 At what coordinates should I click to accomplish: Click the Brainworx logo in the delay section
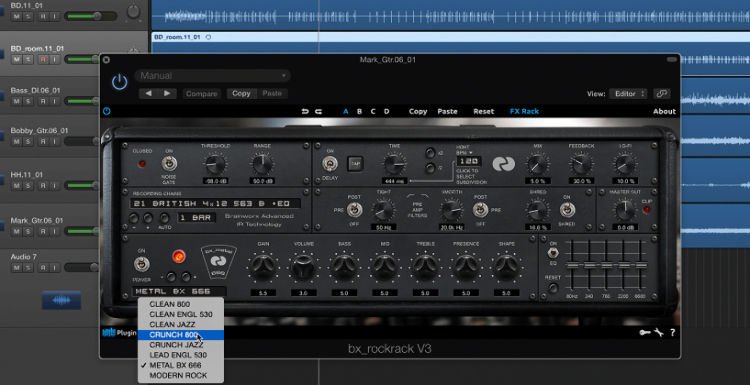click(504, 165)
